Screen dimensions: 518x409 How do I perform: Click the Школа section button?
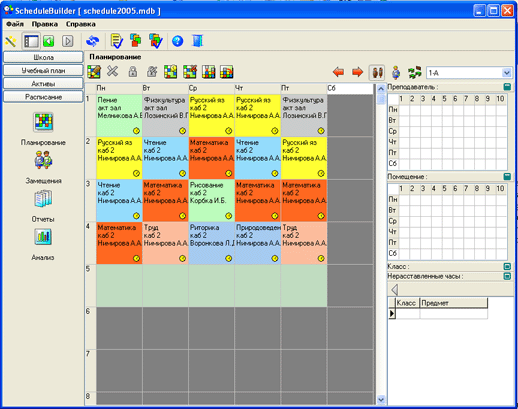[43, 57]
